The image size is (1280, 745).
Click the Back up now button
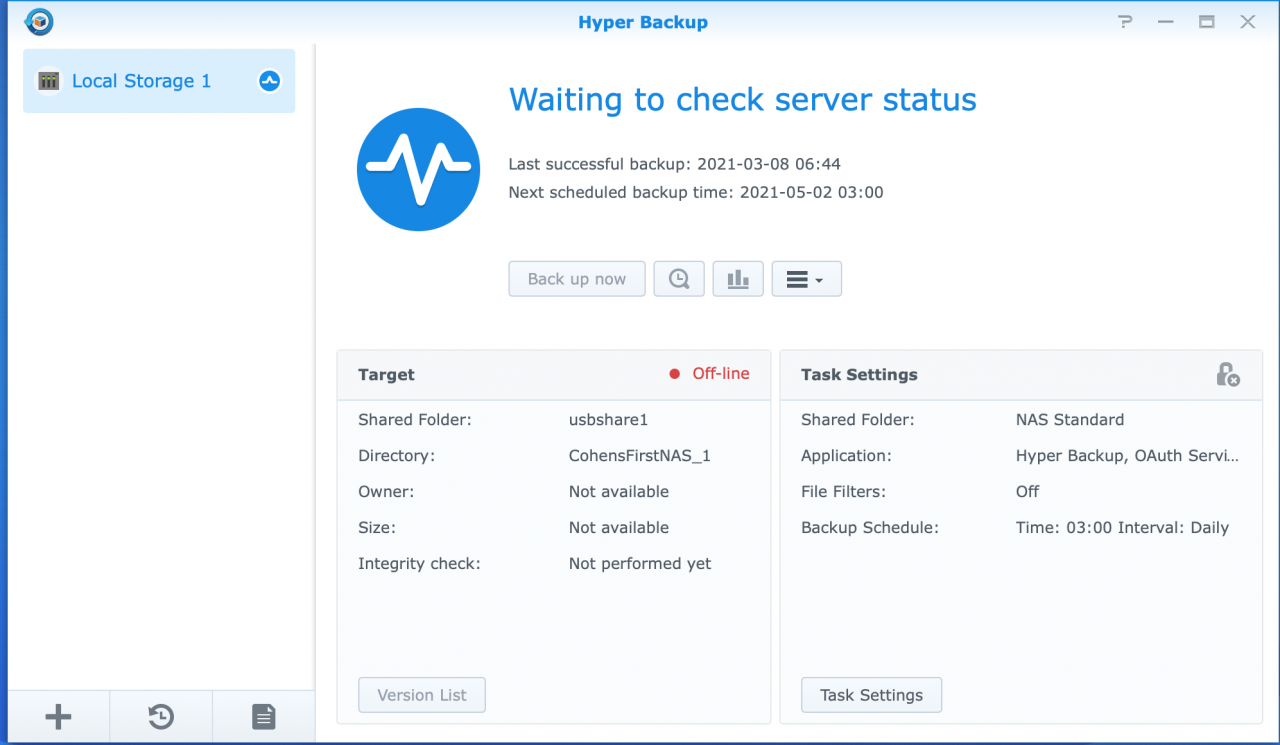tap(577, 279)
